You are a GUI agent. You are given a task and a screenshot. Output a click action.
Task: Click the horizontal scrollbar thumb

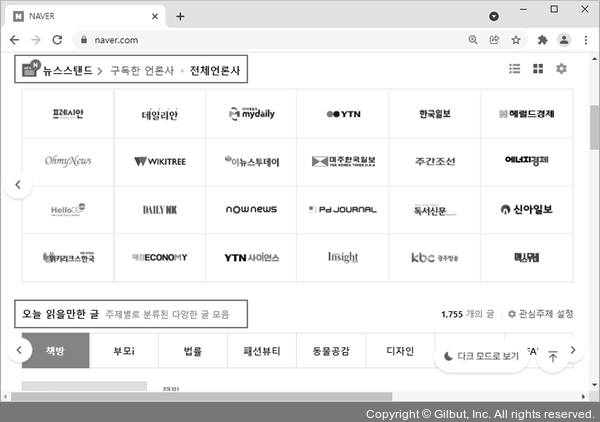point(201,396)
